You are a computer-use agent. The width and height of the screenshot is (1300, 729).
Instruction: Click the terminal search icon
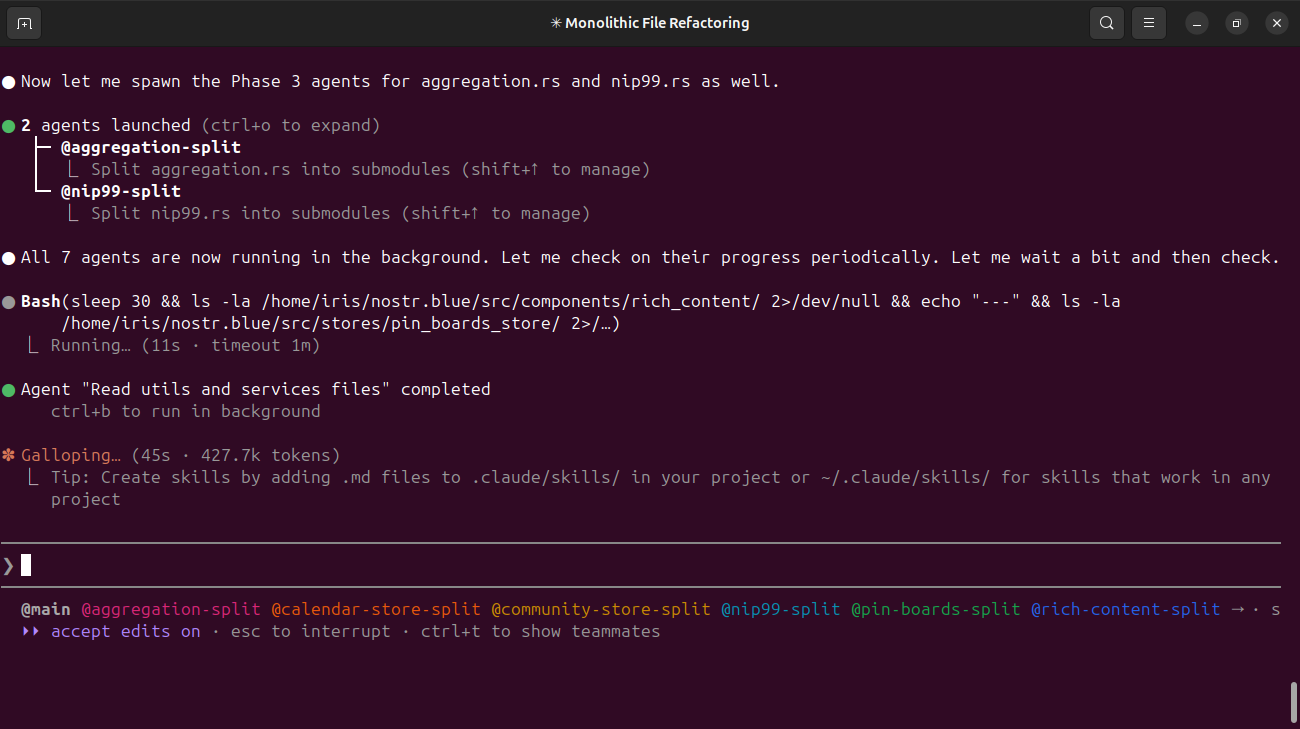click(x=1106, y=23)
